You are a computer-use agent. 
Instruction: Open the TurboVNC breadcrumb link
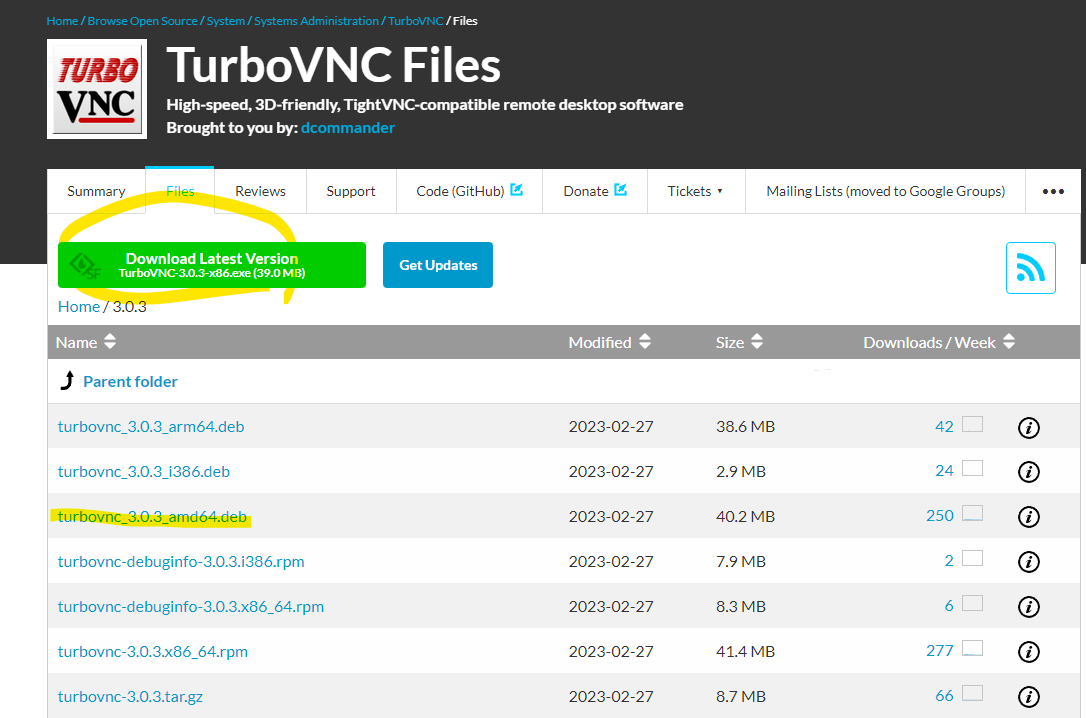[x=416, y=21]
